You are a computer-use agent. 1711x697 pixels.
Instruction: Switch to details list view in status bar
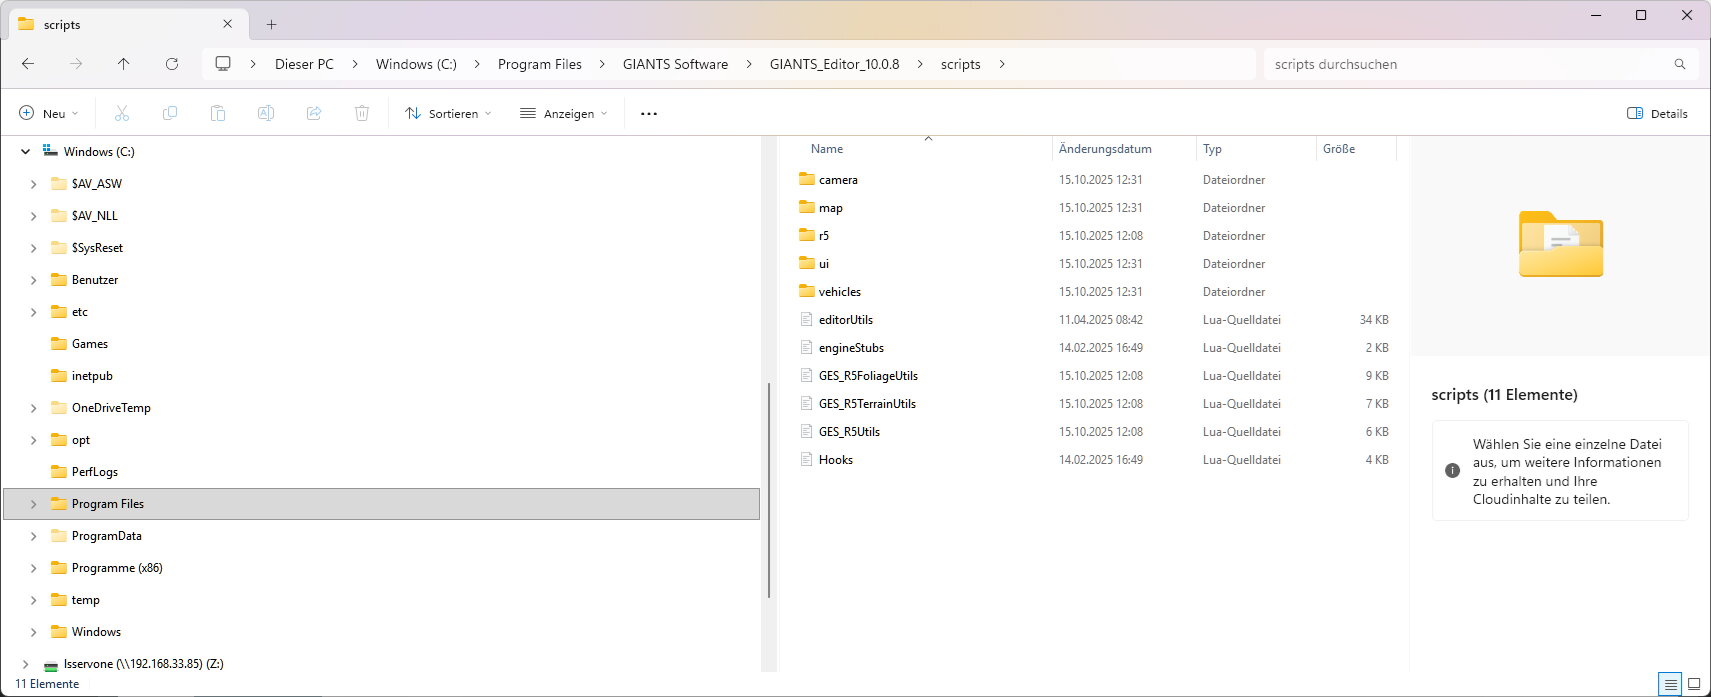tap(1670, 685)
